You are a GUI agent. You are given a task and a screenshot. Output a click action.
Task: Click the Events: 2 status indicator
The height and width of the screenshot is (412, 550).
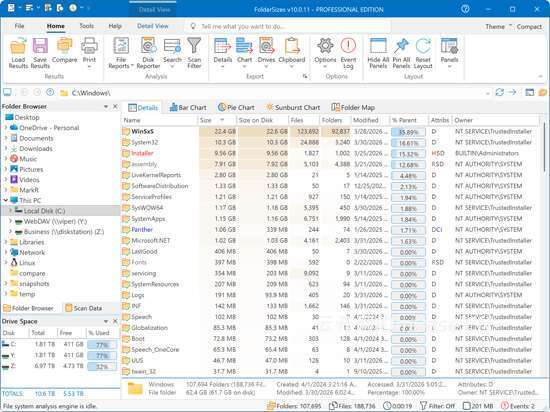tap(518, 406)
